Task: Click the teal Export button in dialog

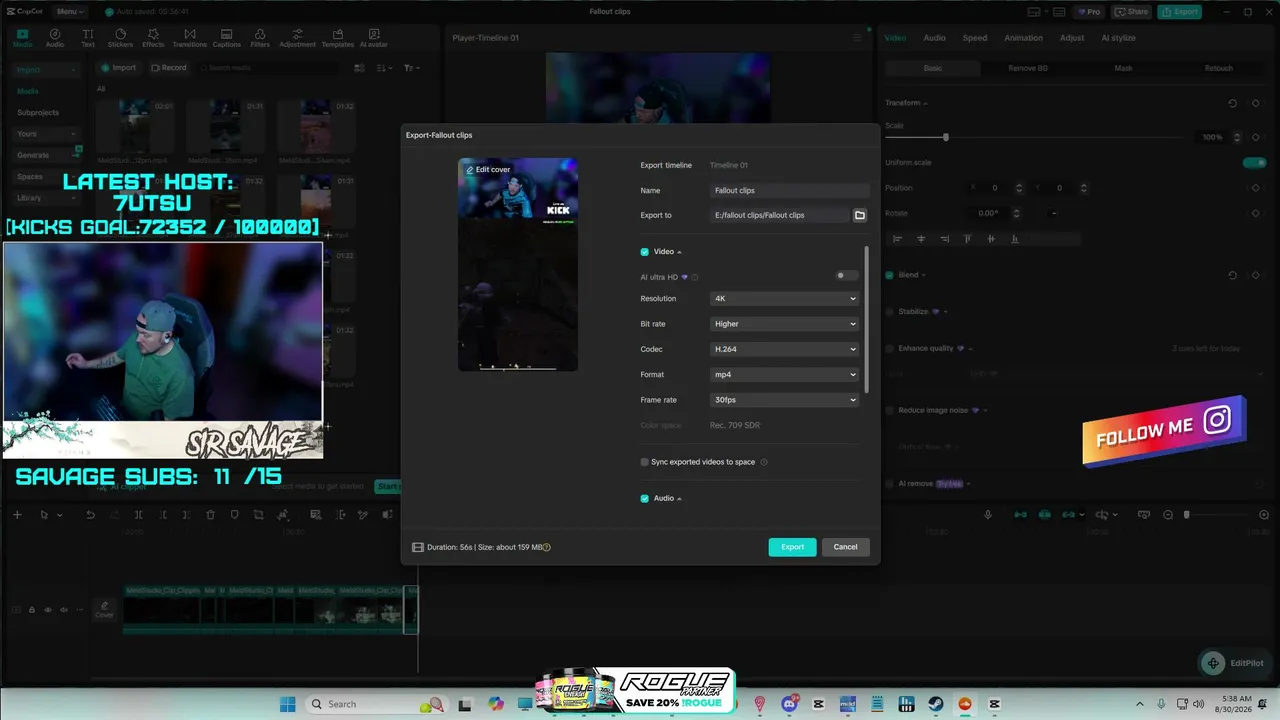Action: coord(792,547)
